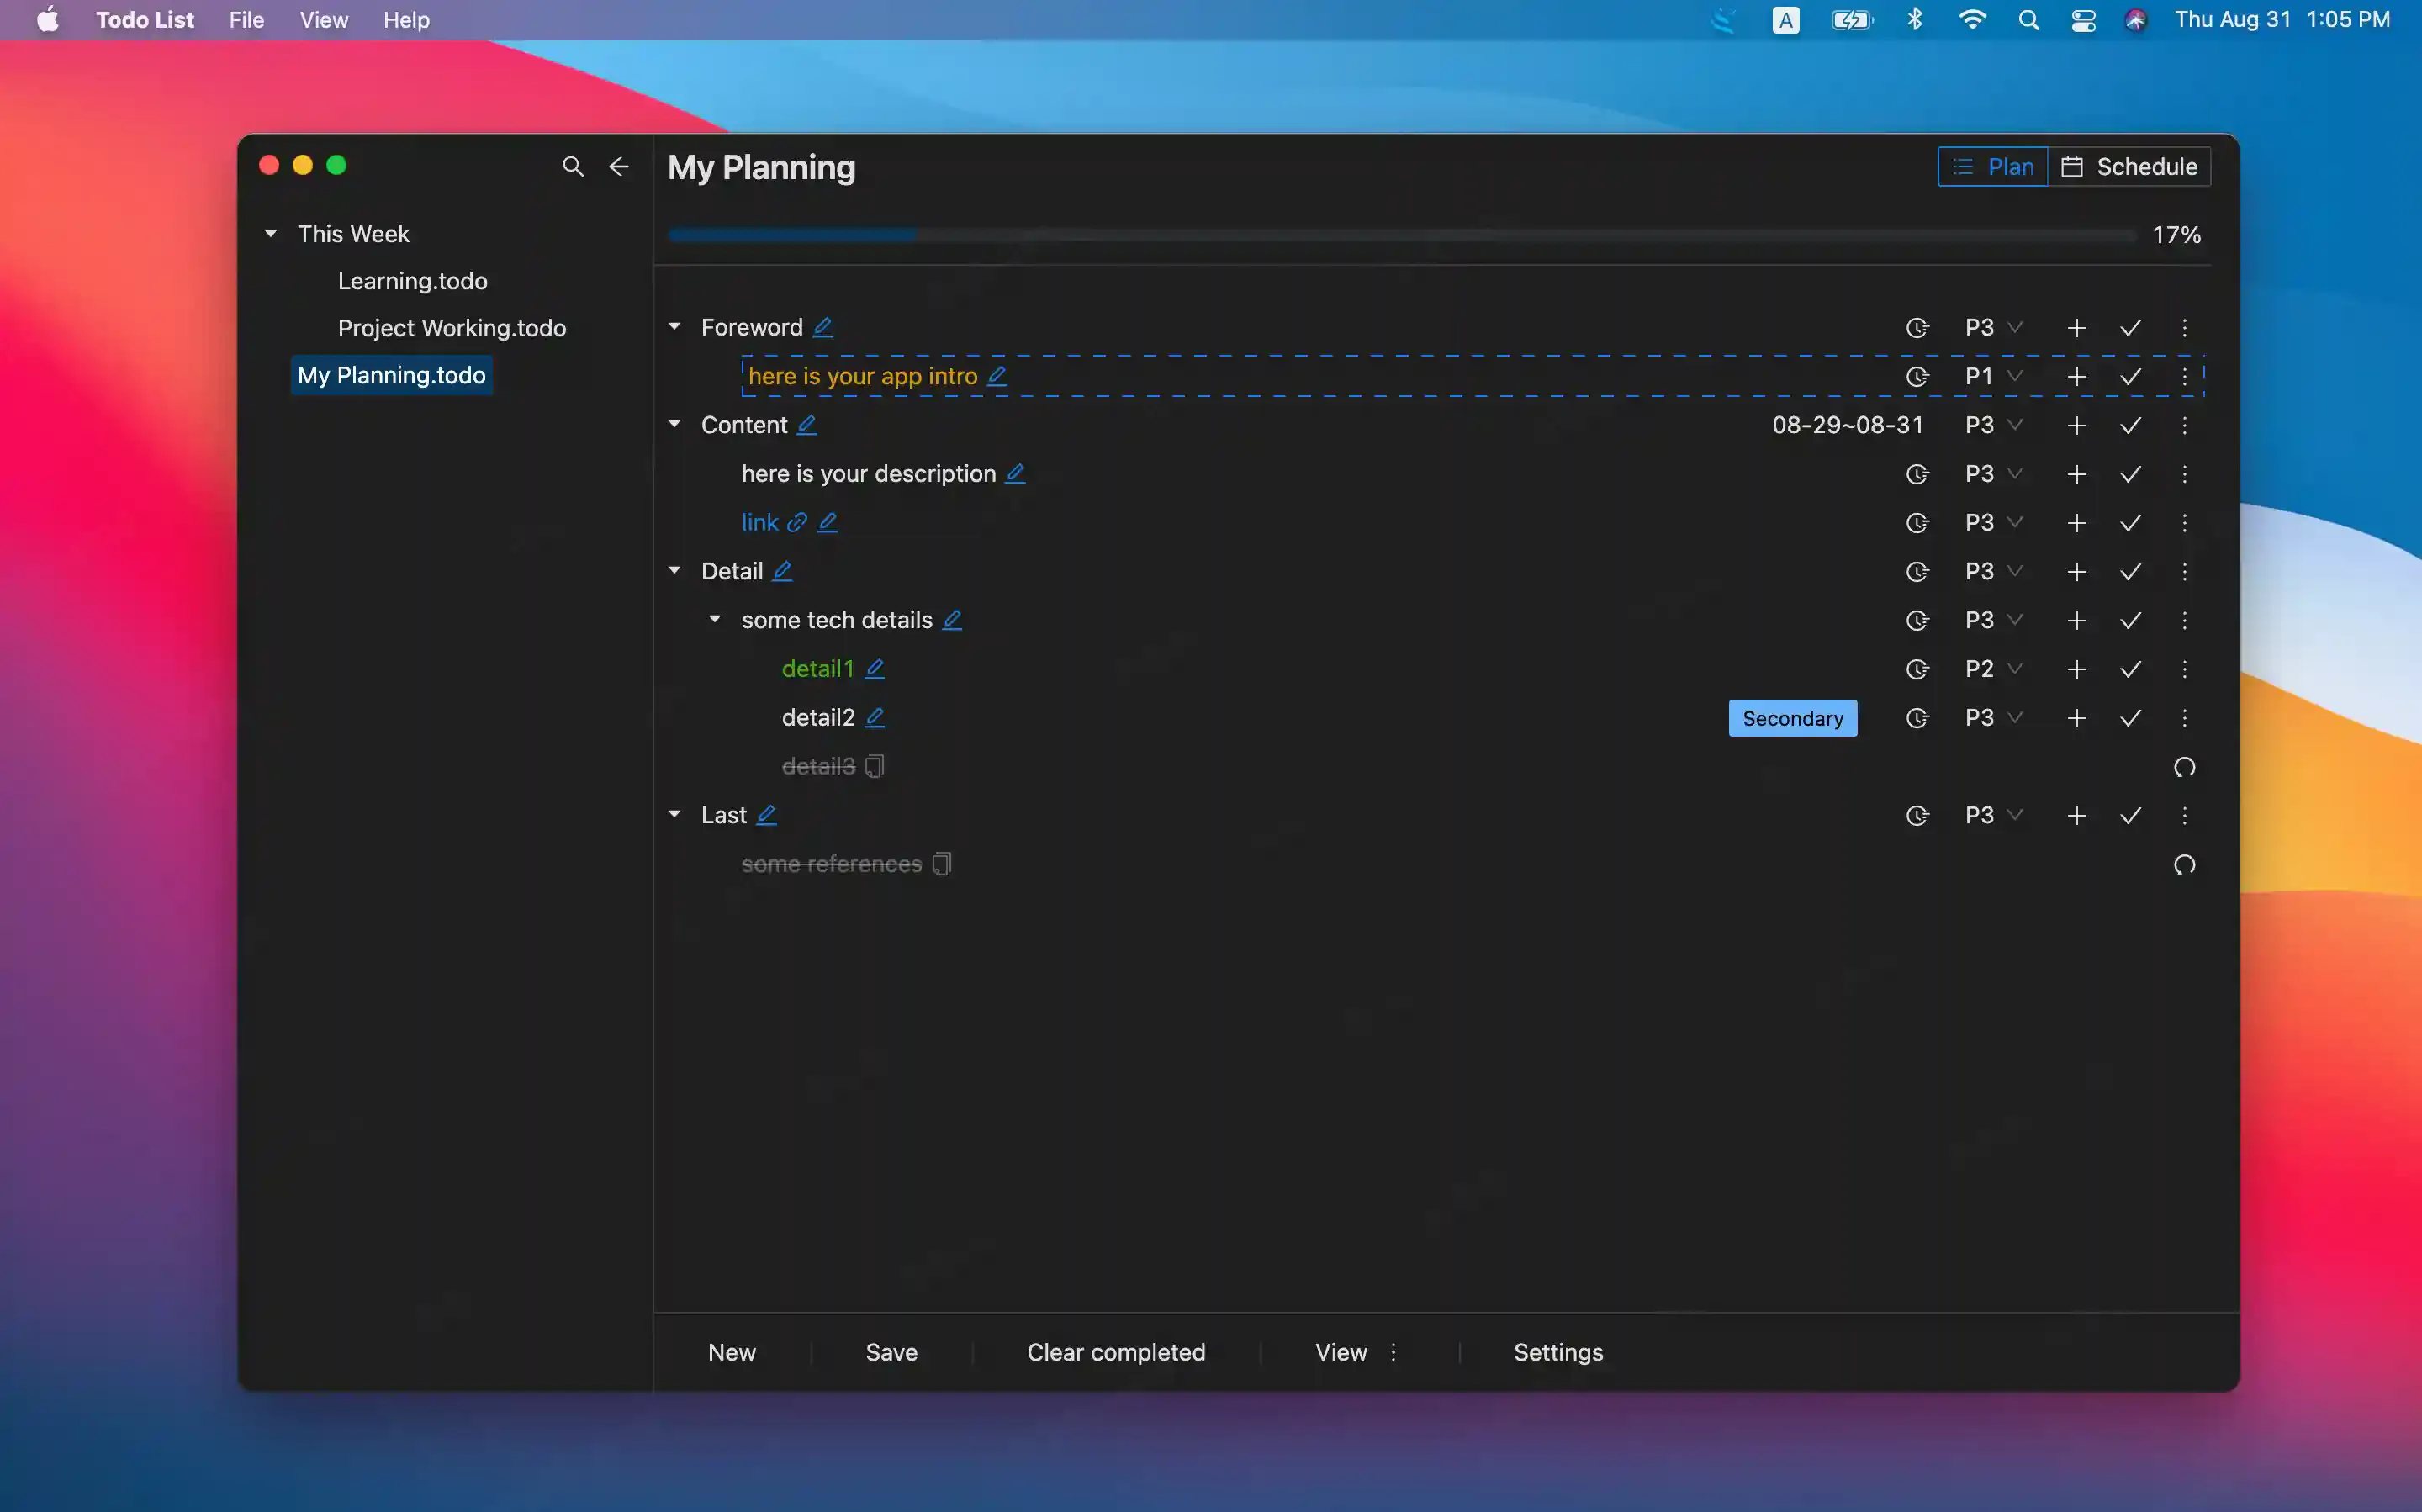Edit 'here is your description' pencil icon
This screenshot has height=1512, width=2422.
click(1015, 473)
